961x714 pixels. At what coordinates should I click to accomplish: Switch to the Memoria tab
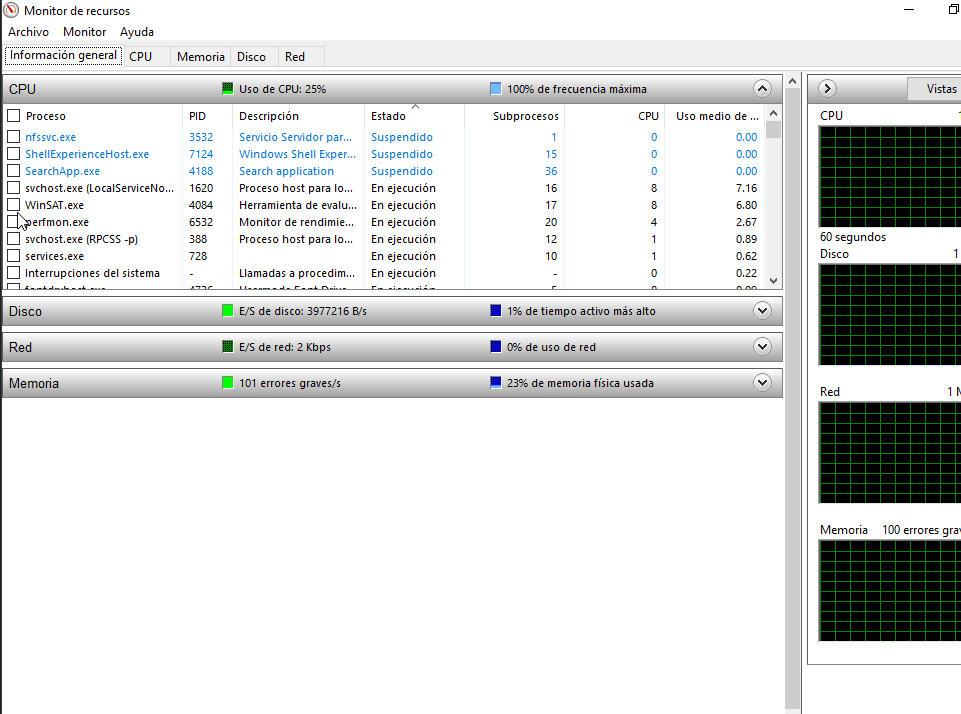[x=200, y=57]
